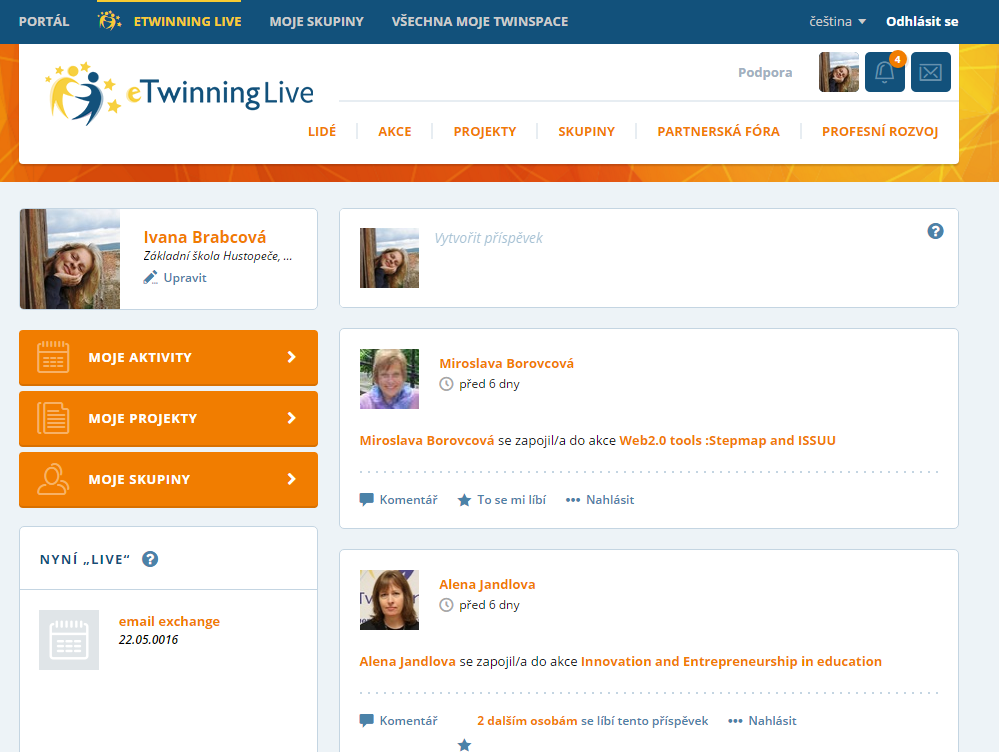Open Miroslava Borovcová post author name
This screenshot has height=752, width=999.
pyautogui.click(x=507, y=363)
